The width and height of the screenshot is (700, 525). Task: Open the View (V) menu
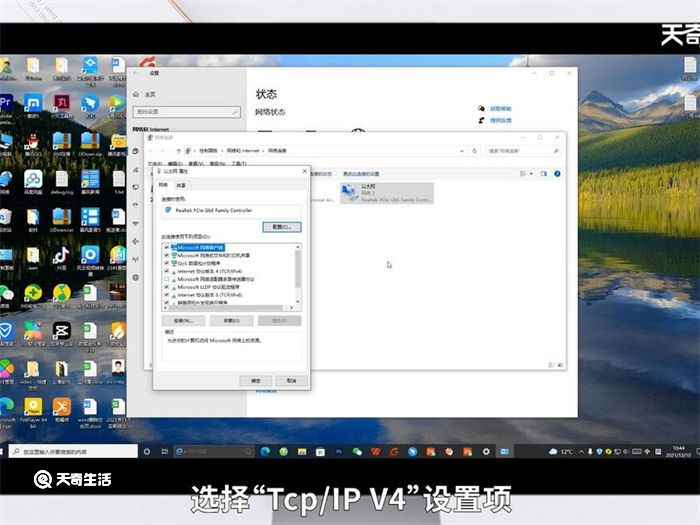(x=196, y=164)
